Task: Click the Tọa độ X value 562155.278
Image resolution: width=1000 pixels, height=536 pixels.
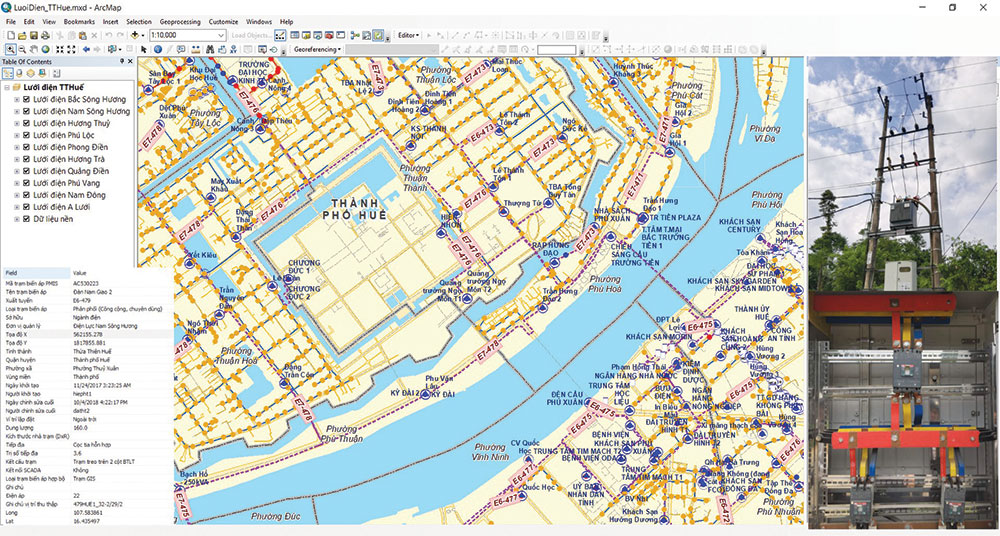Action: [x=89, y=334]
